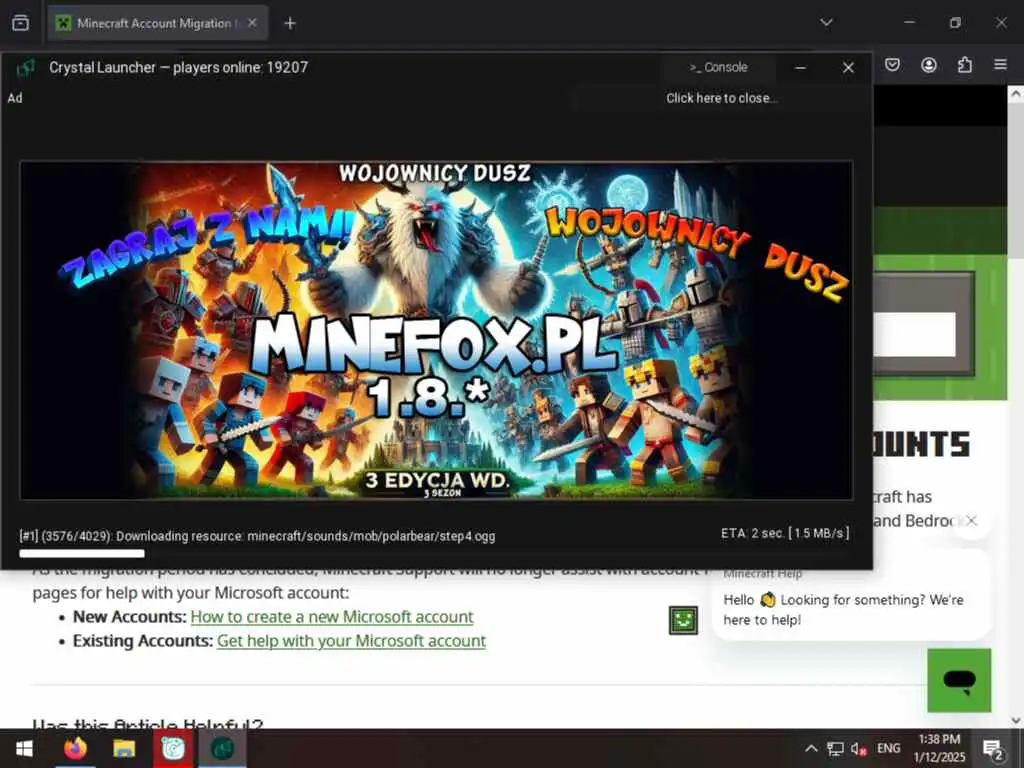Click the Crystal Launcher logo icon

[x=25, y=67]
